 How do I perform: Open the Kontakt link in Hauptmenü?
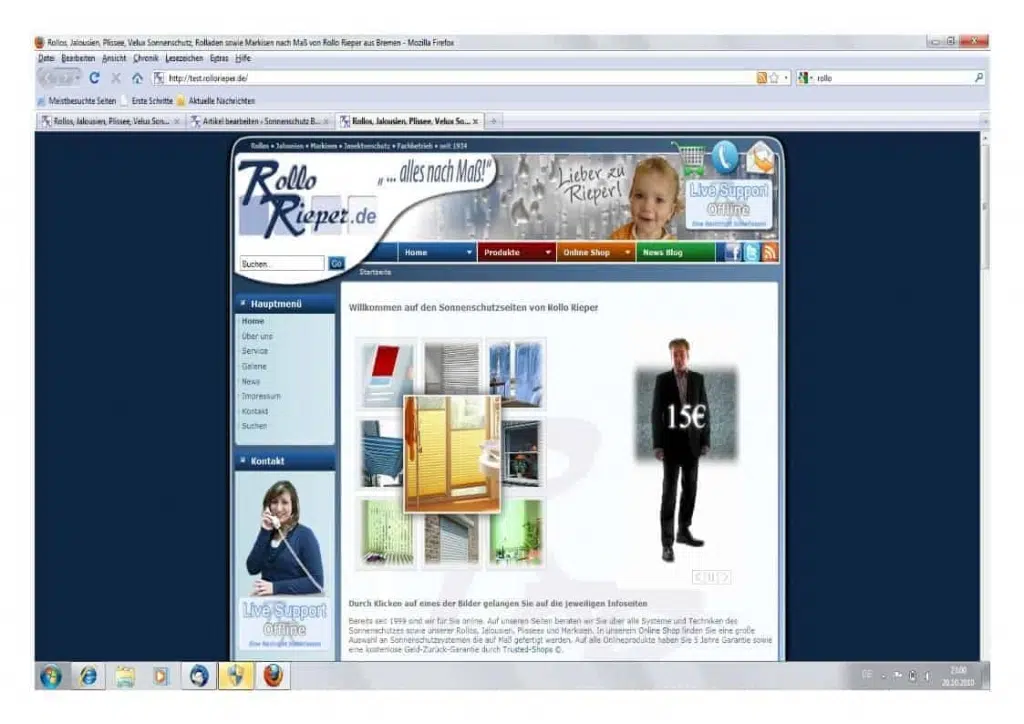click(255, 411)
